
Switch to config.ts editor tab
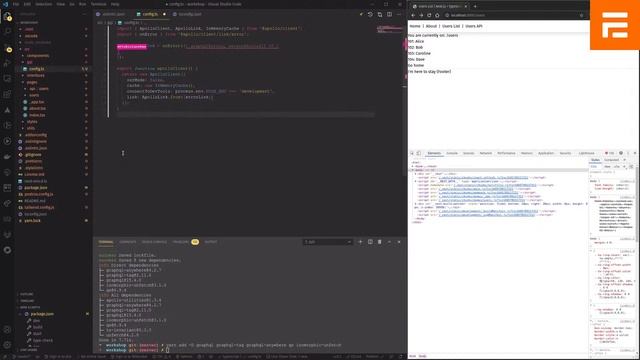click(150, 14)
